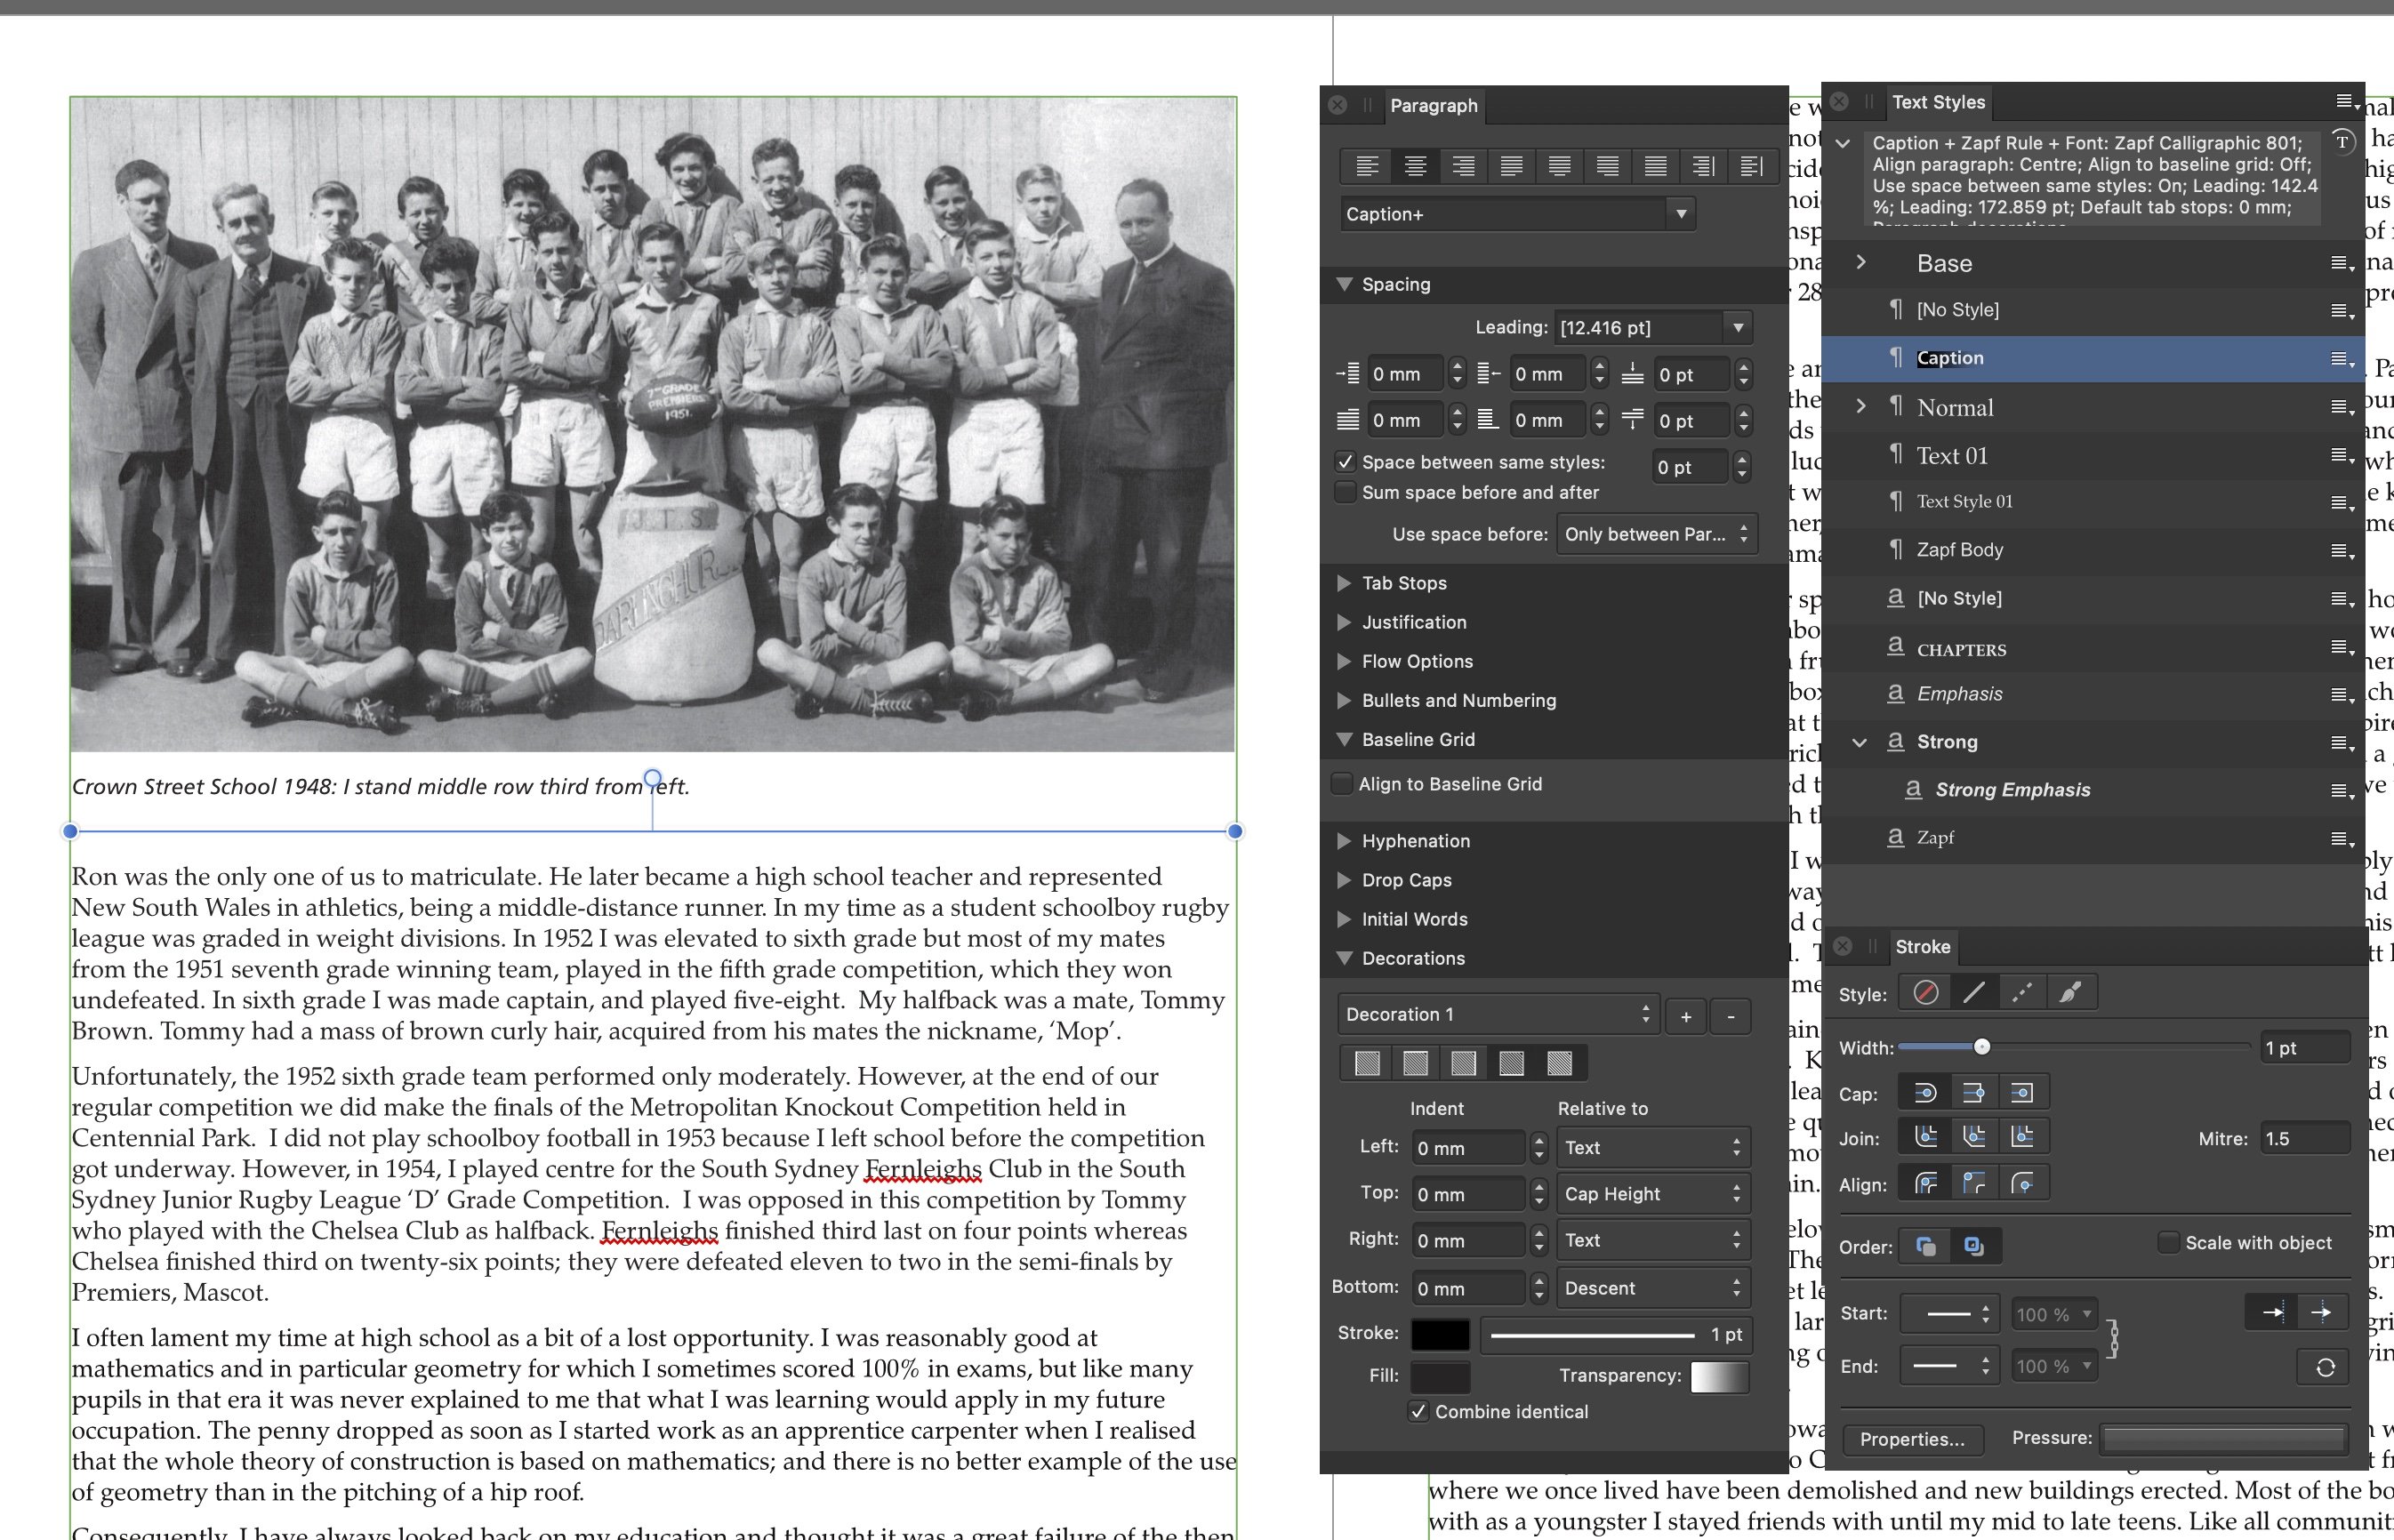The height and width of the screenshot is (1540, 2394).
Task: Open stroke Properties dialog
Action: [1911, 1439]
